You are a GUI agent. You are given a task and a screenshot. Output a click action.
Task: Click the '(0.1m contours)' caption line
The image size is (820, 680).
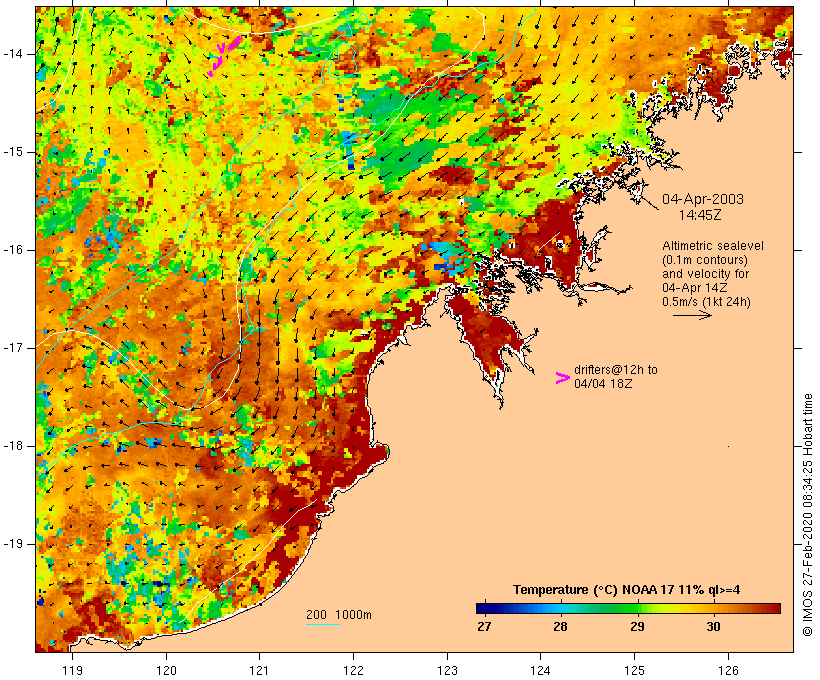(x=705, y=260)
